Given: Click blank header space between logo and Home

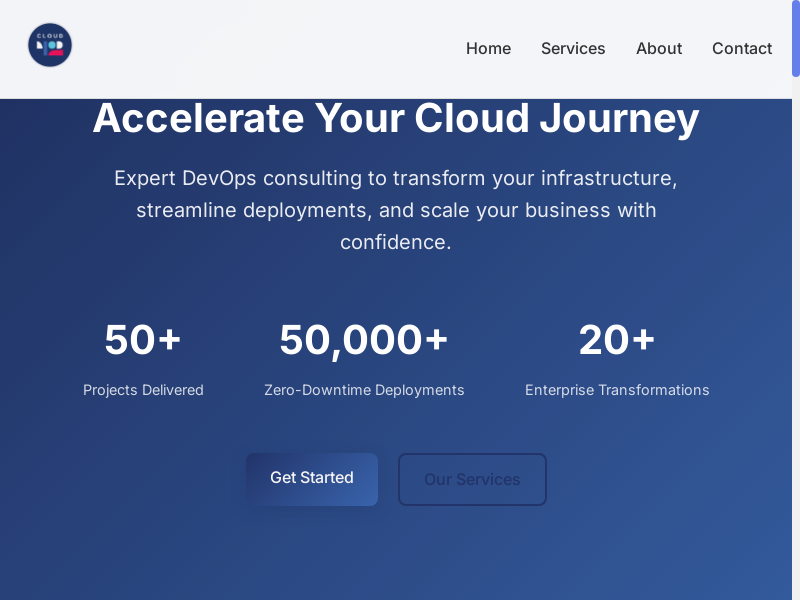Looking at the screenshot, I should coord(260,48).
